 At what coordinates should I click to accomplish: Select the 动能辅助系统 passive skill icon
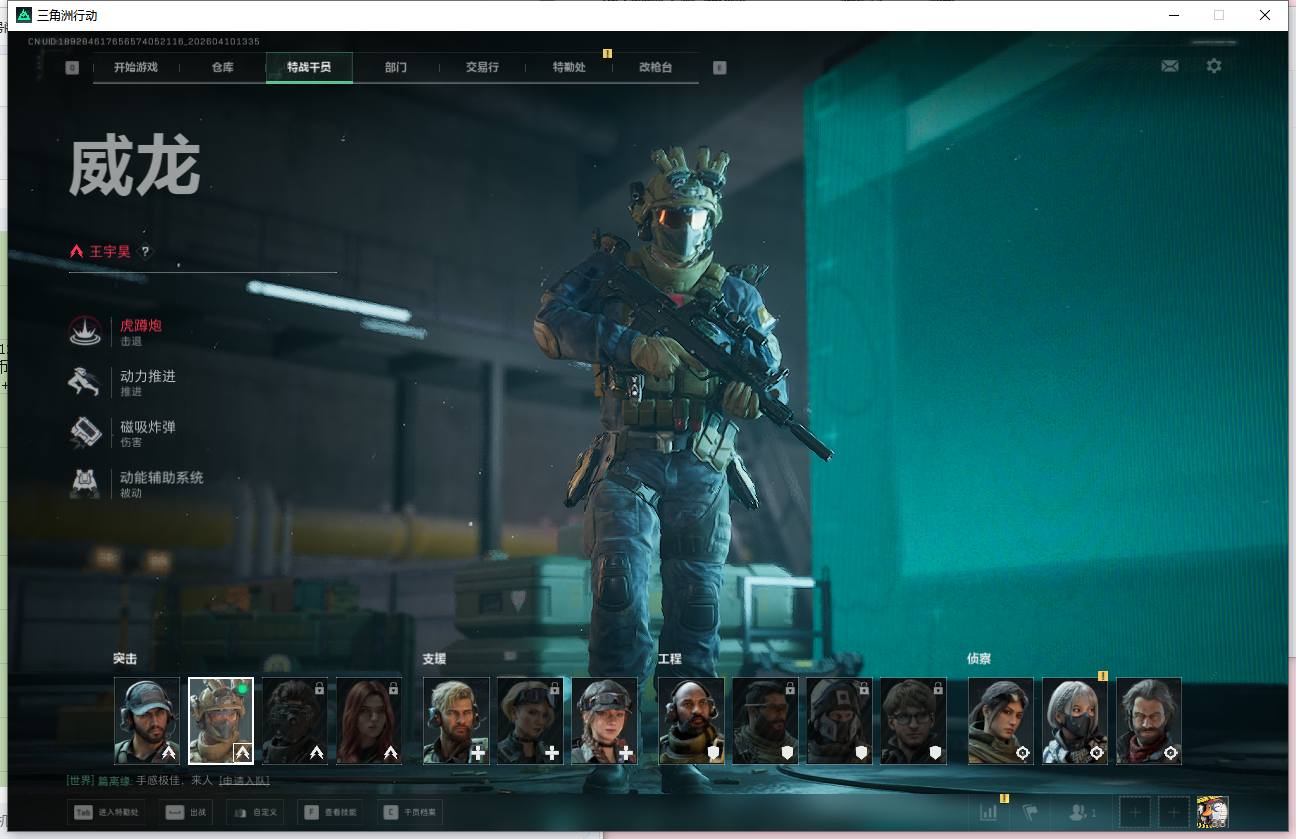pos(85,484)
